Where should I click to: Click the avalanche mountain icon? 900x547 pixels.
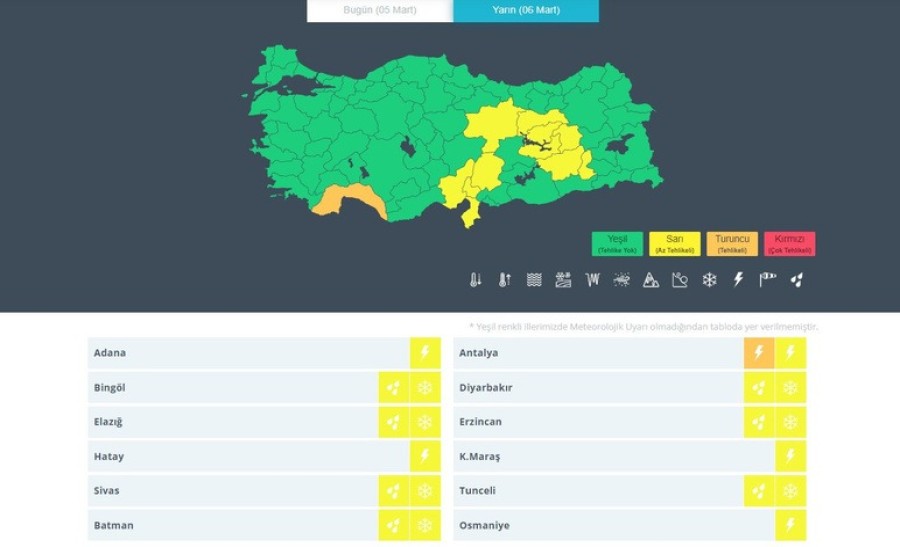point(651,280)
